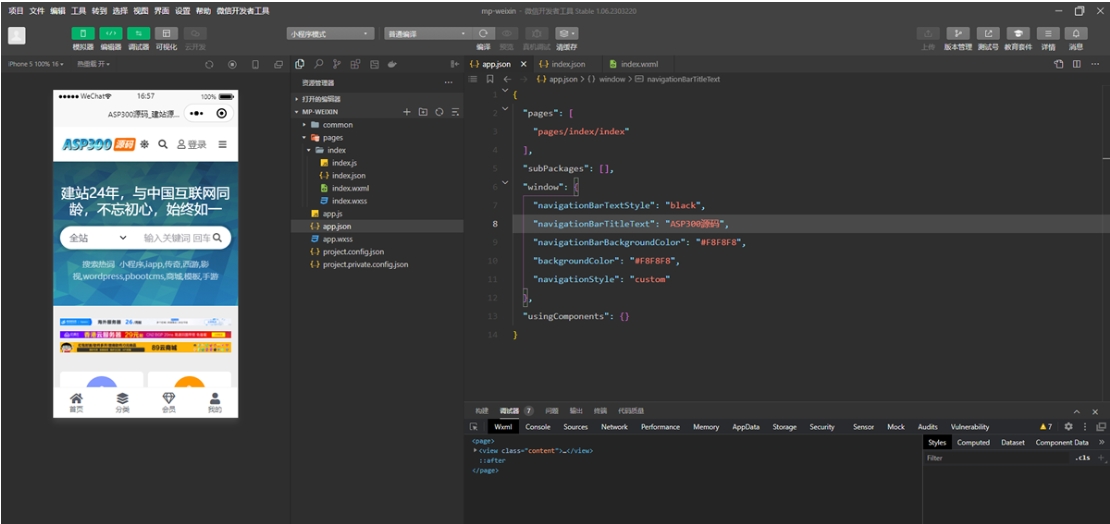The image size is (1110, 524).
Task: Expand the view class content node
Action: tap(476, 450)
